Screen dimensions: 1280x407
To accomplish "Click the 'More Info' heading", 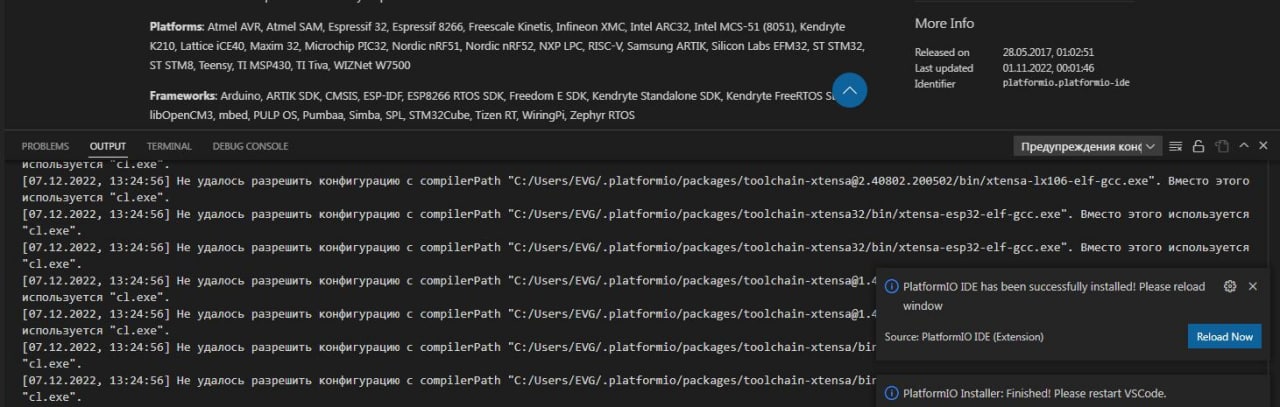I will tap(944, 23).
